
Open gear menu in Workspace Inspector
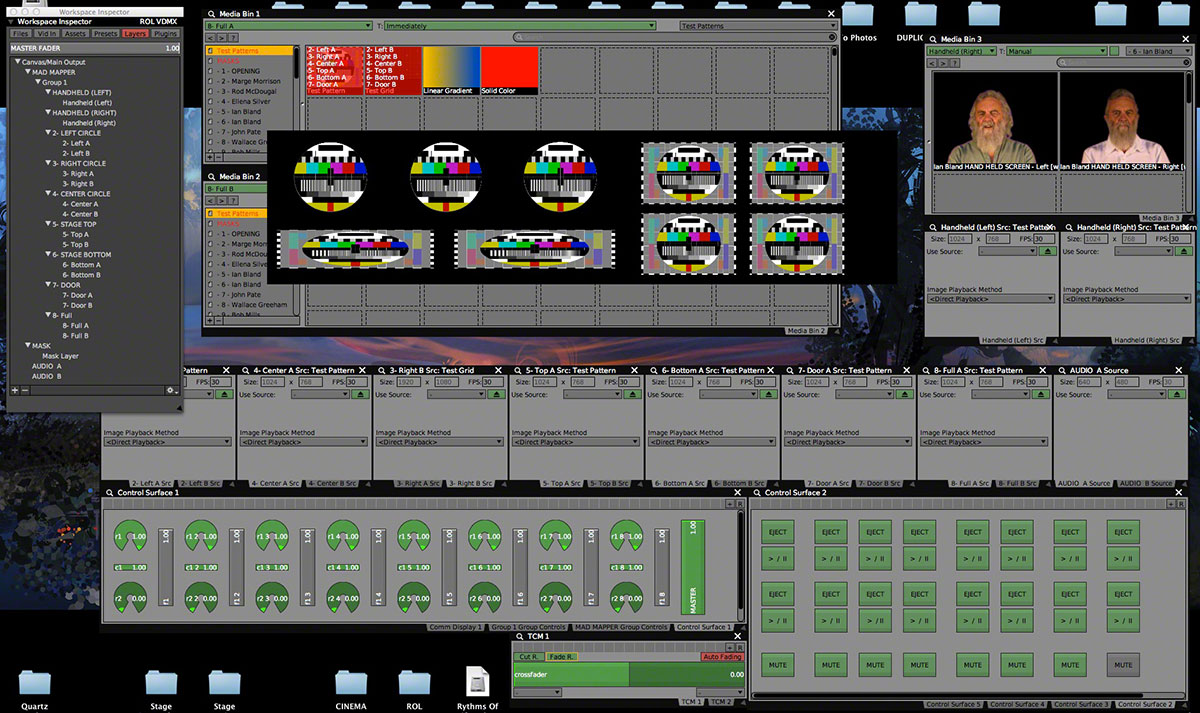(171, 390)
